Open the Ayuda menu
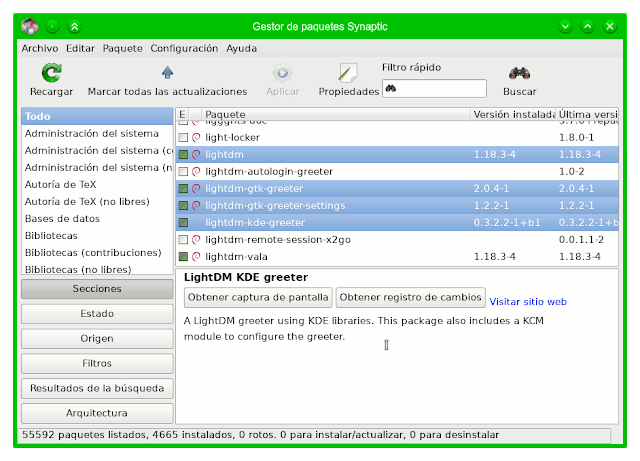This screenshot has width=640, height=461. pyautogui.click(x=241, y=48)
